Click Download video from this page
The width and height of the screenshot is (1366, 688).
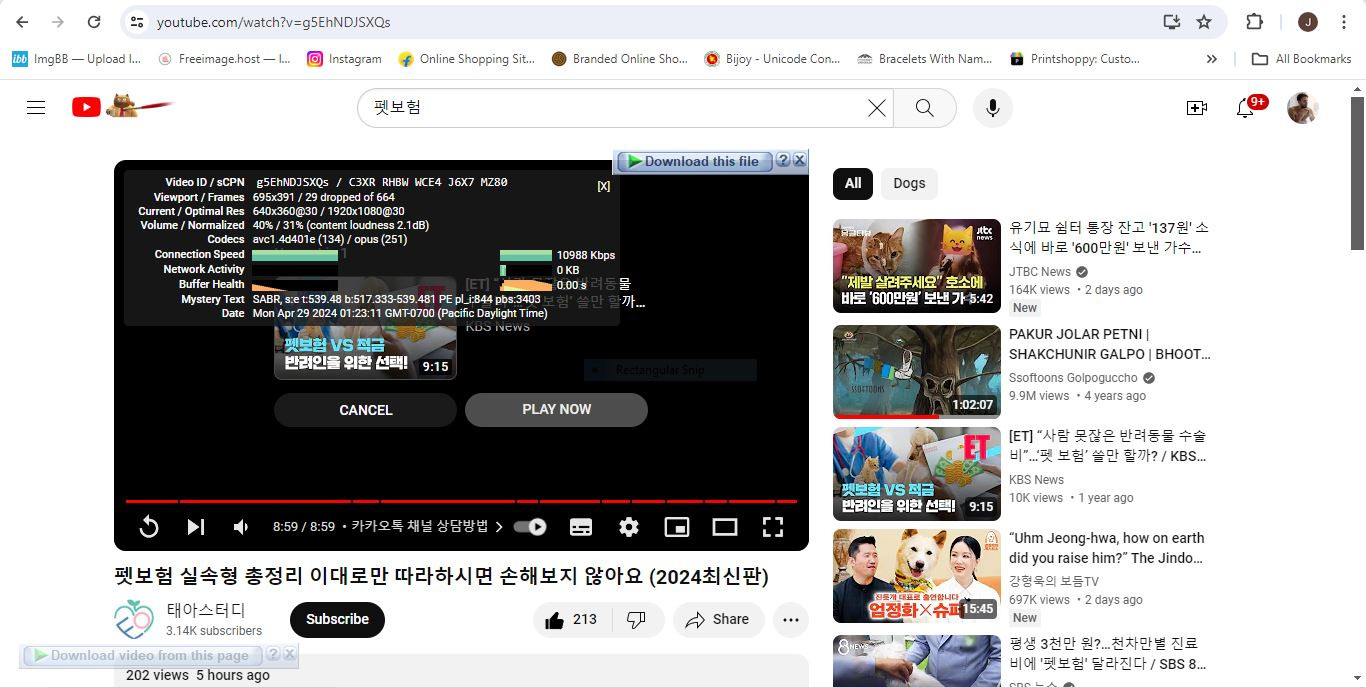click(142, 655)
